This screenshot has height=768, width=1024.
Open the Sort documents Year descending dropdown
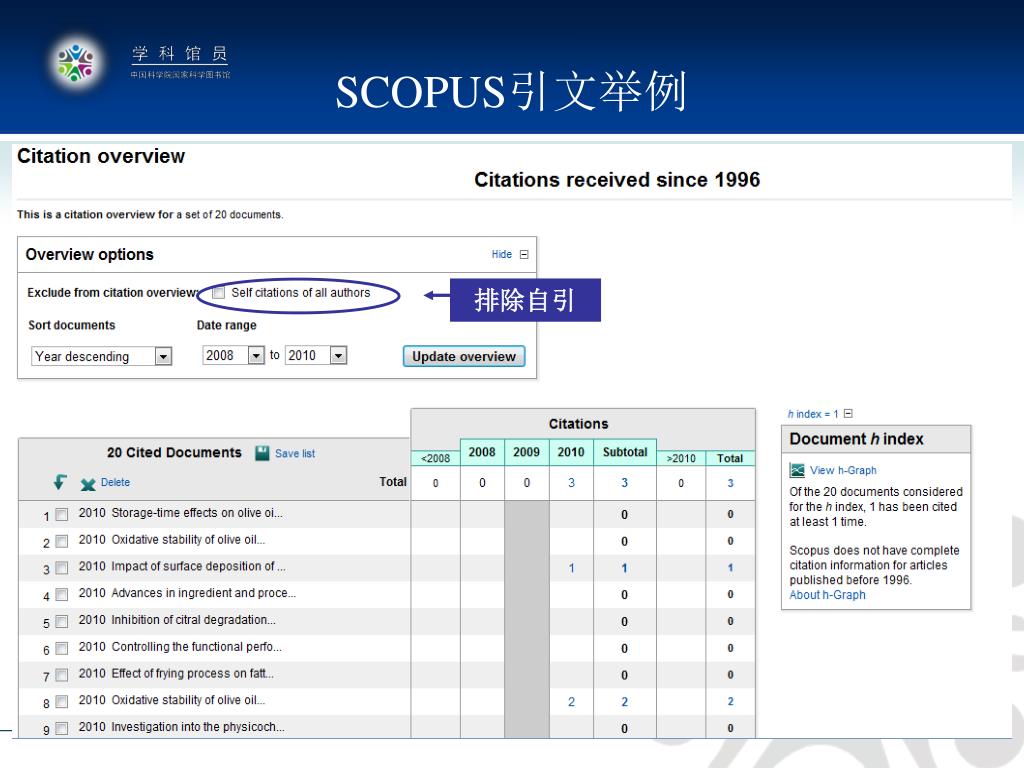[101, 356]
